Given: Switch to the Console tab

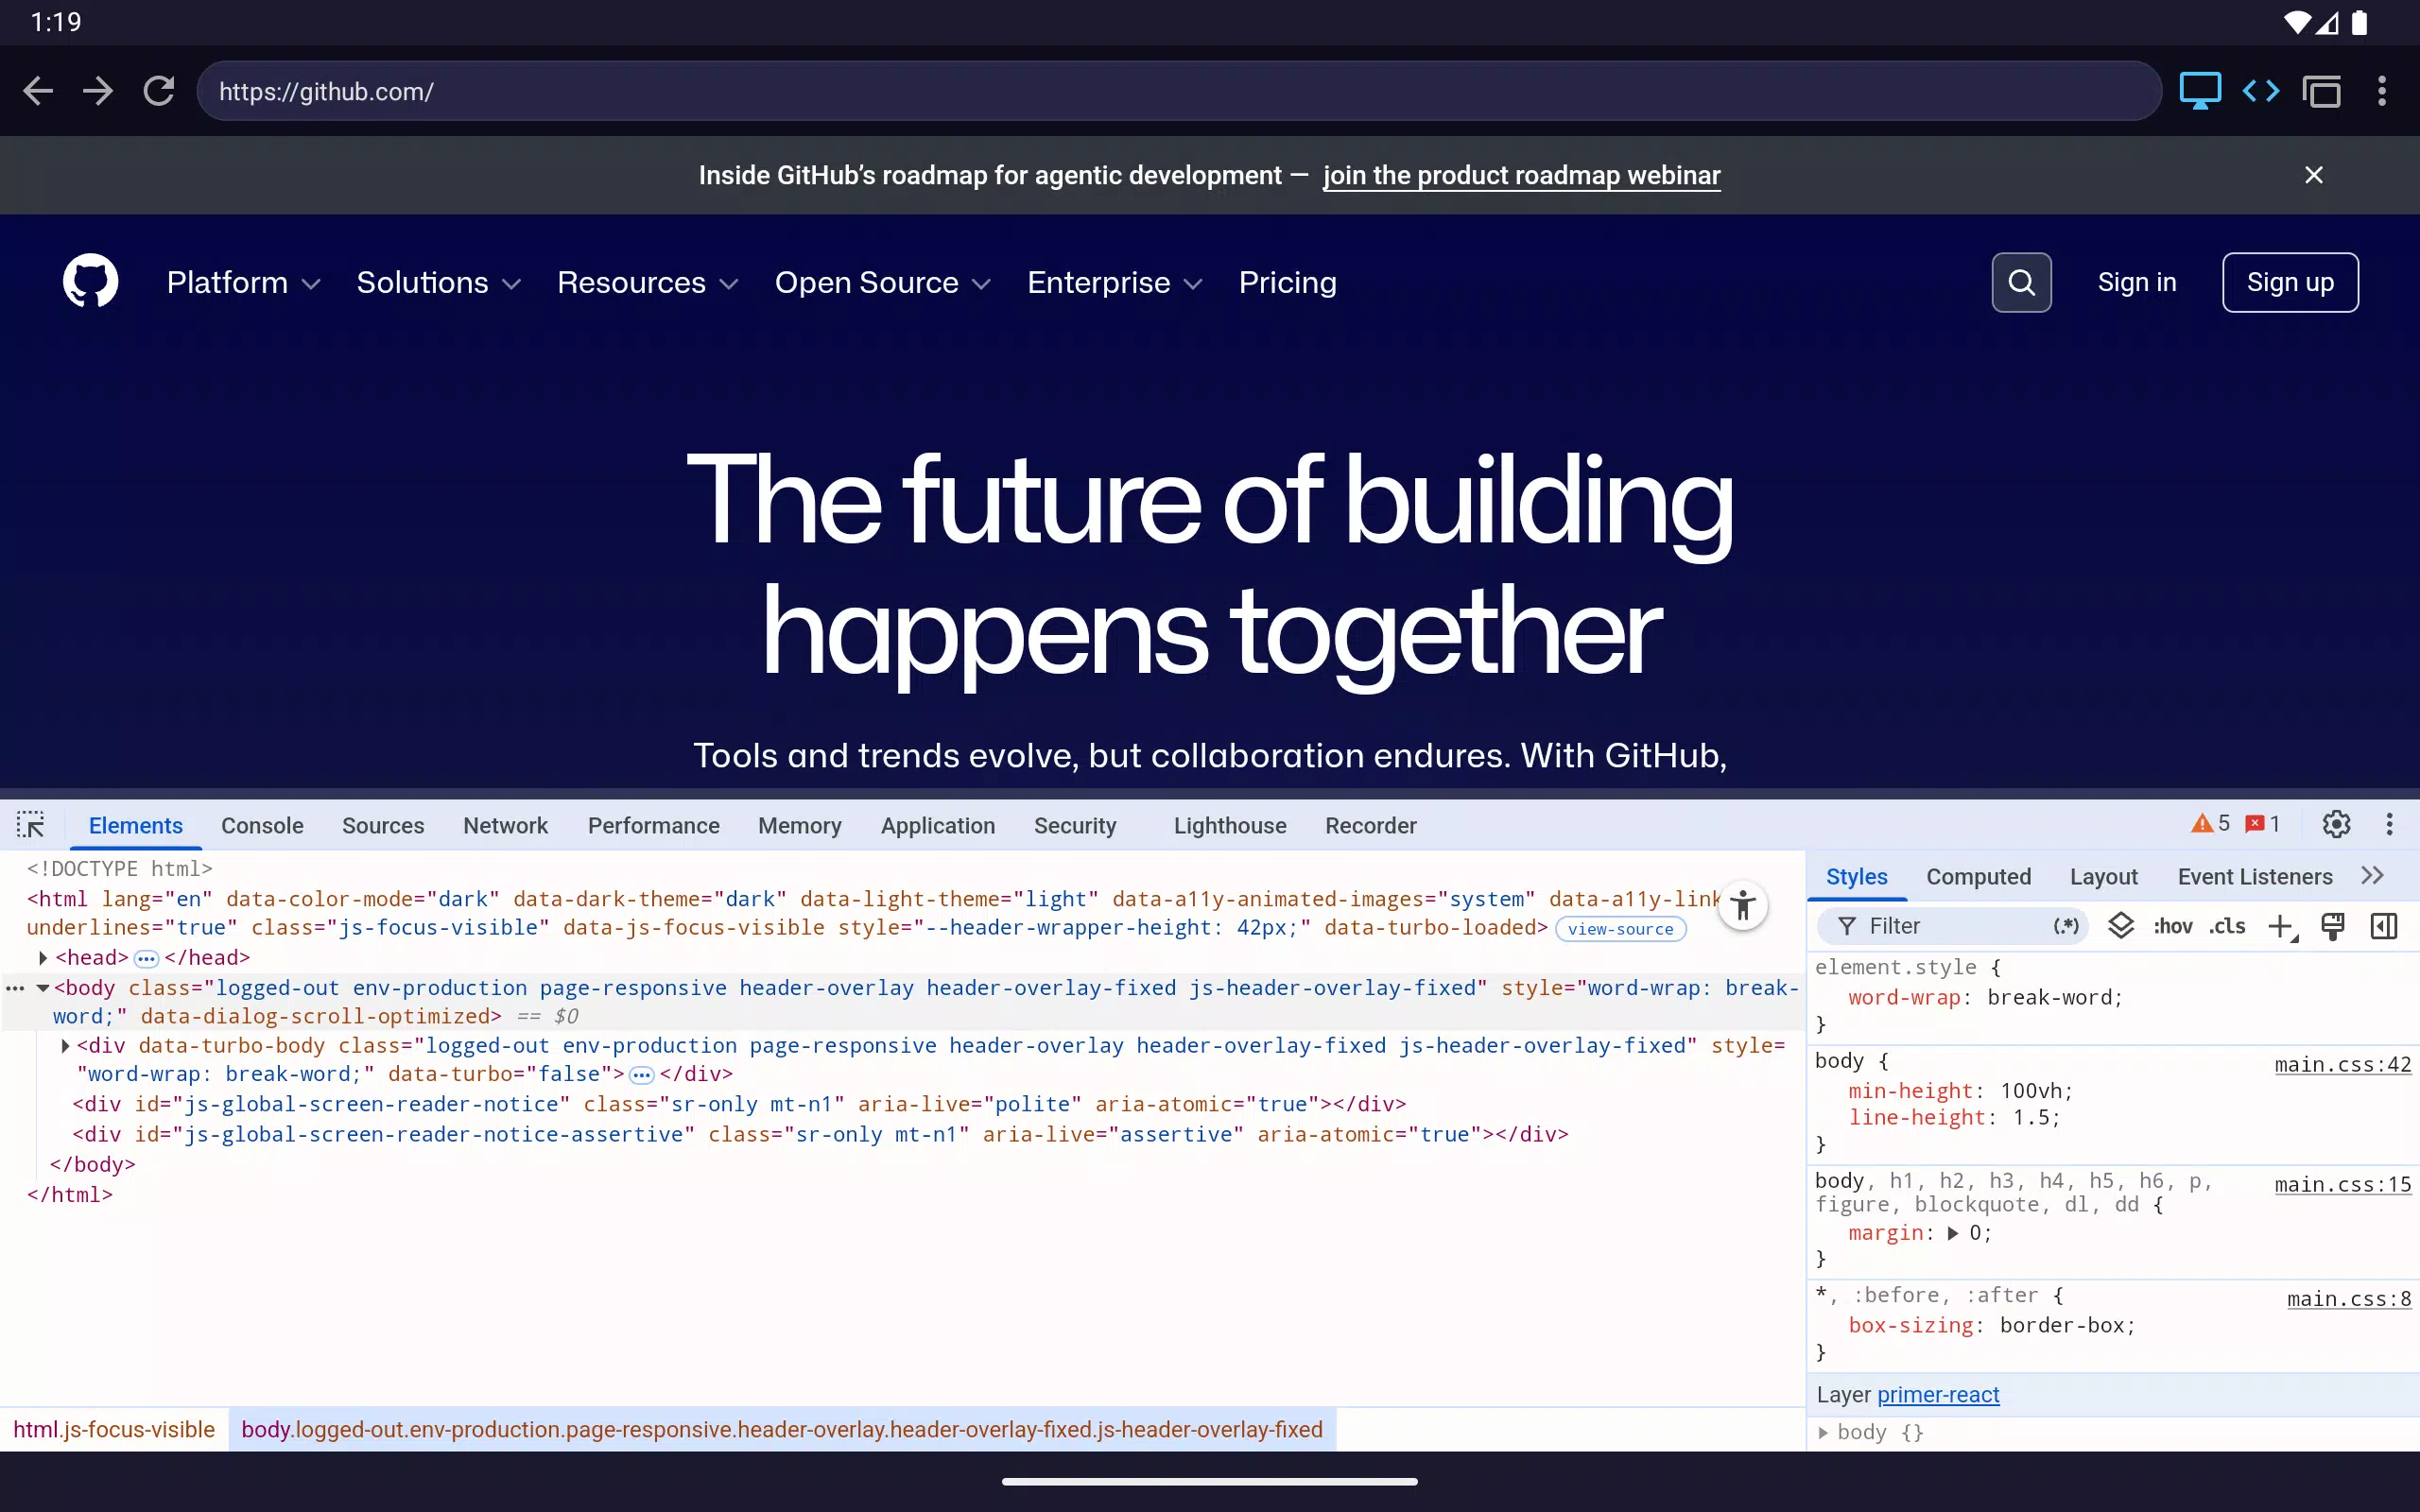Looking at the screenshot, I should point(262,825).
